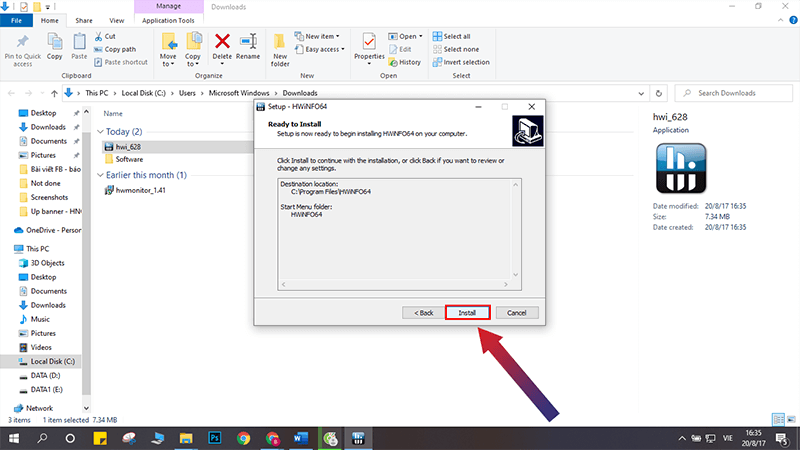Open the DATA1 (E:) drive
Viewport: 800px width, 450px height.
tap(41, 389)
